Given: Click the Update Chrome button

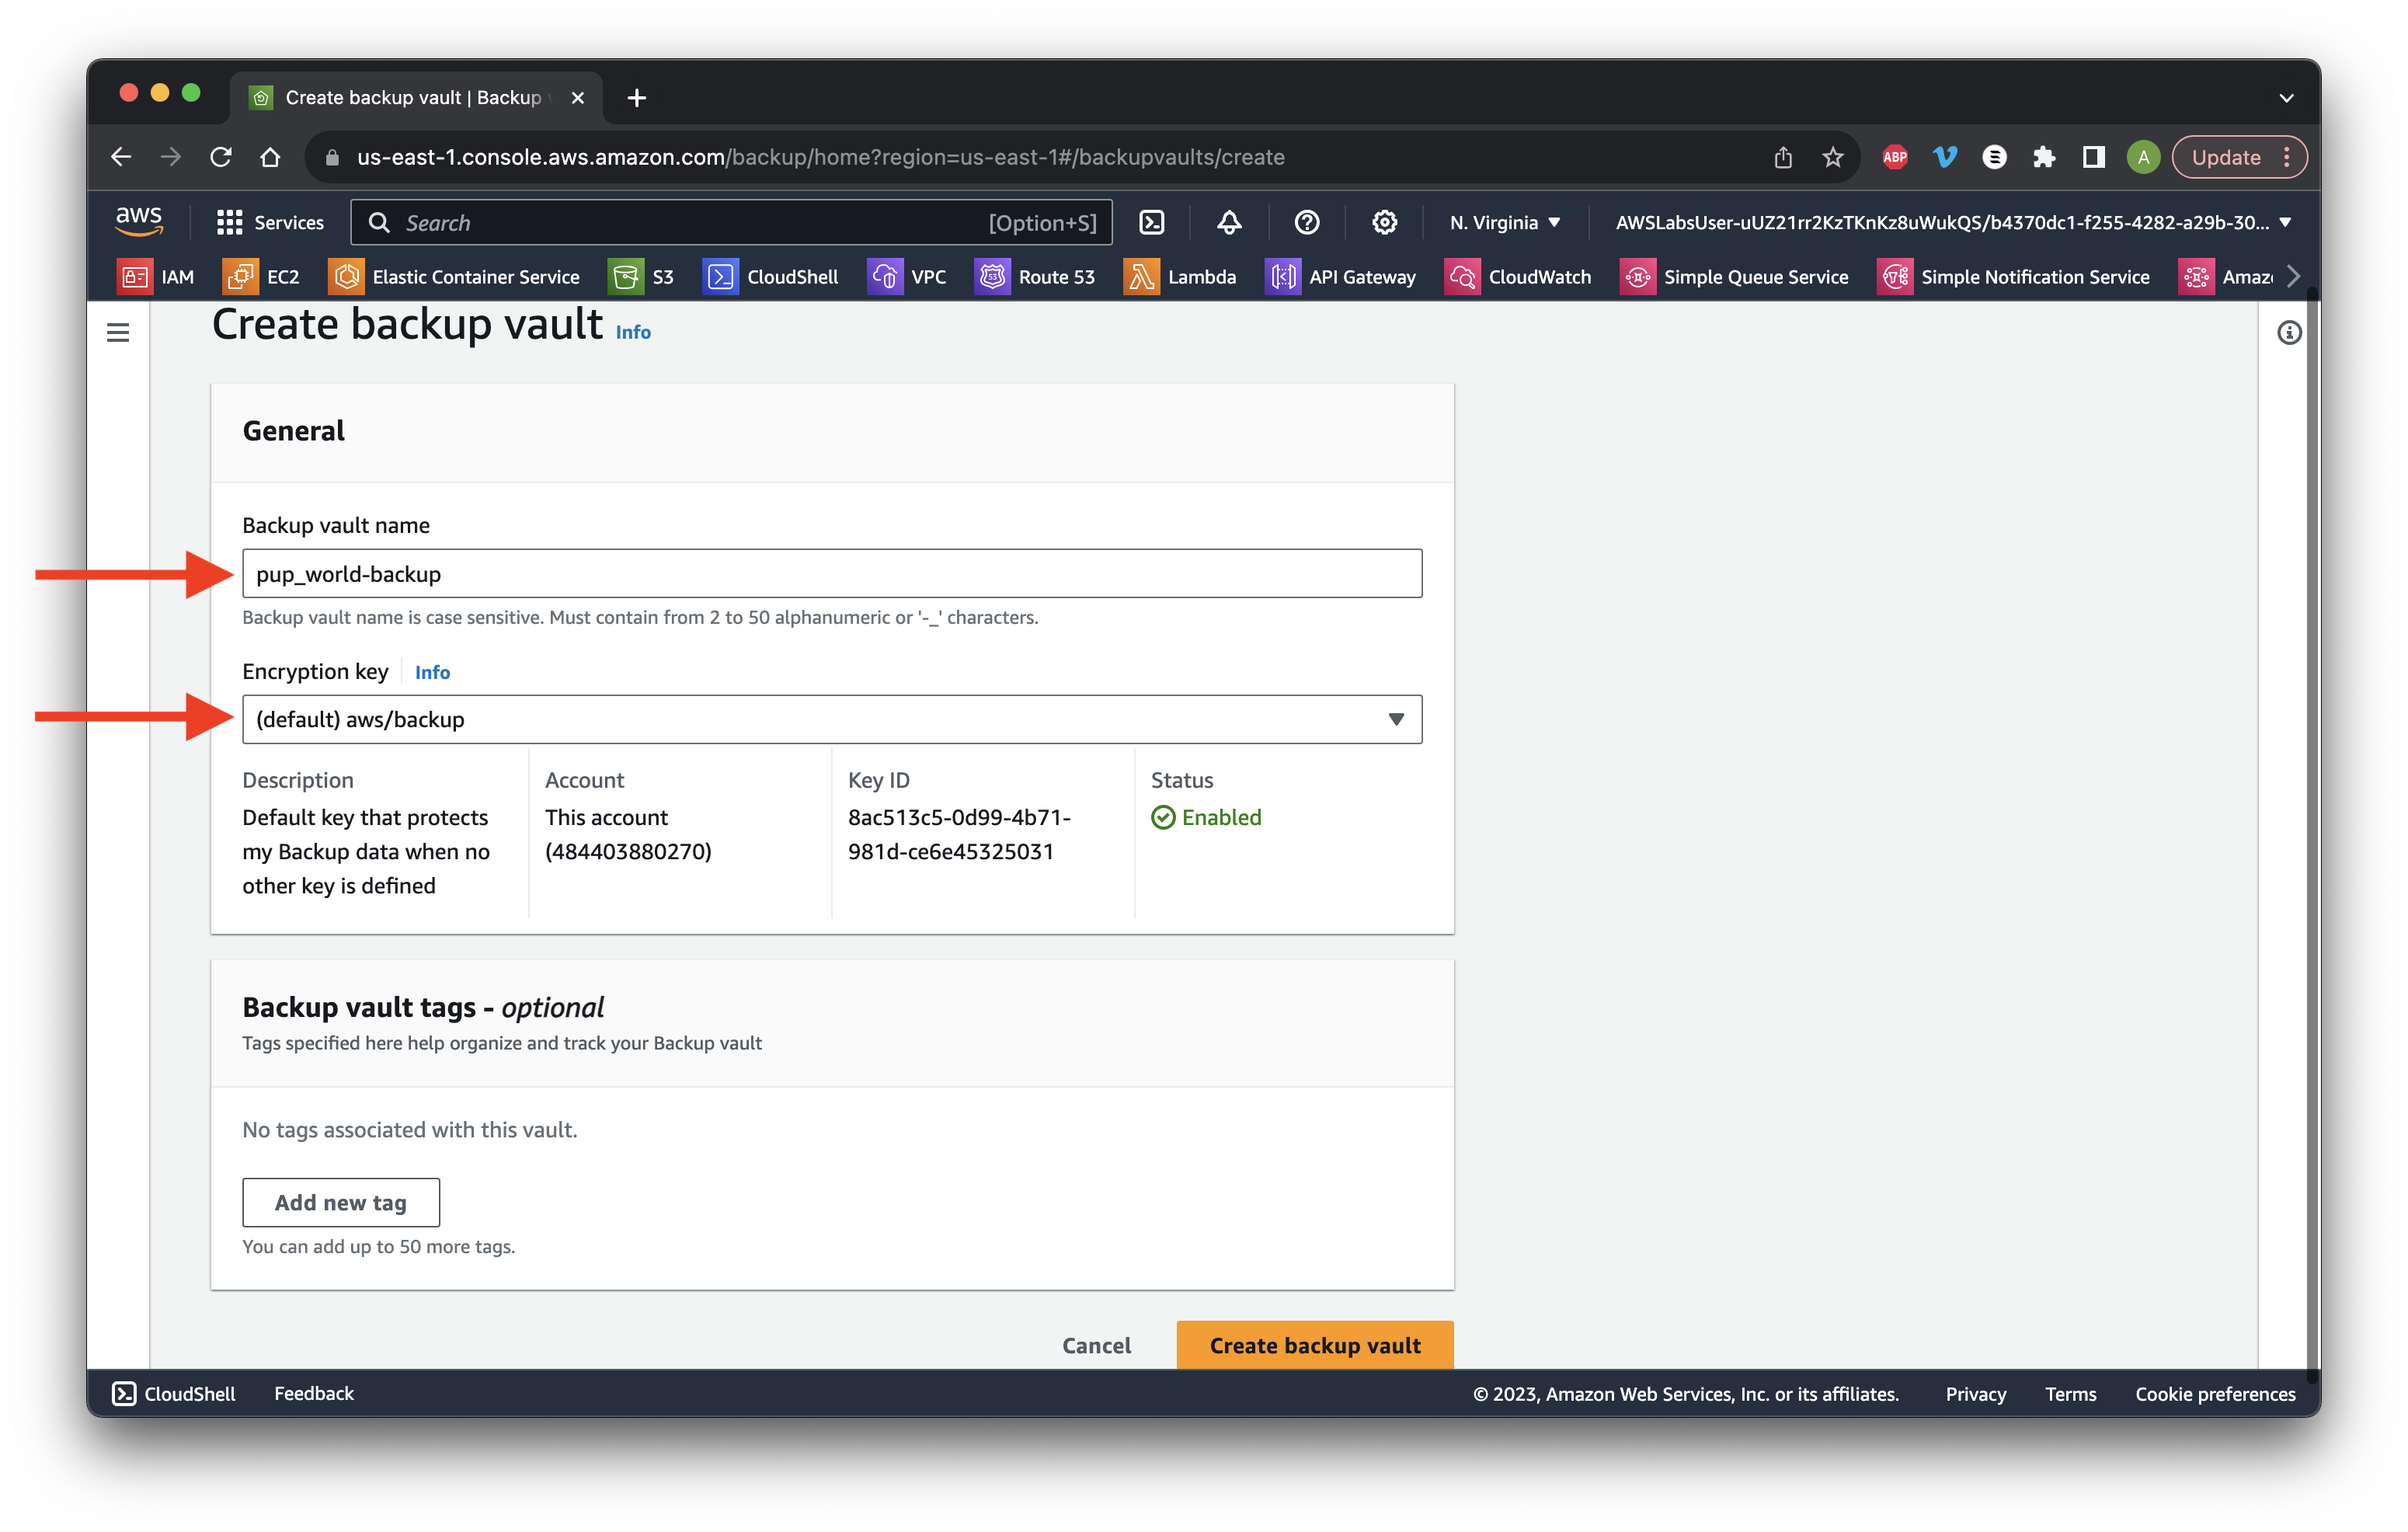Looking at the screenshot, I should tap(2226, 157).
